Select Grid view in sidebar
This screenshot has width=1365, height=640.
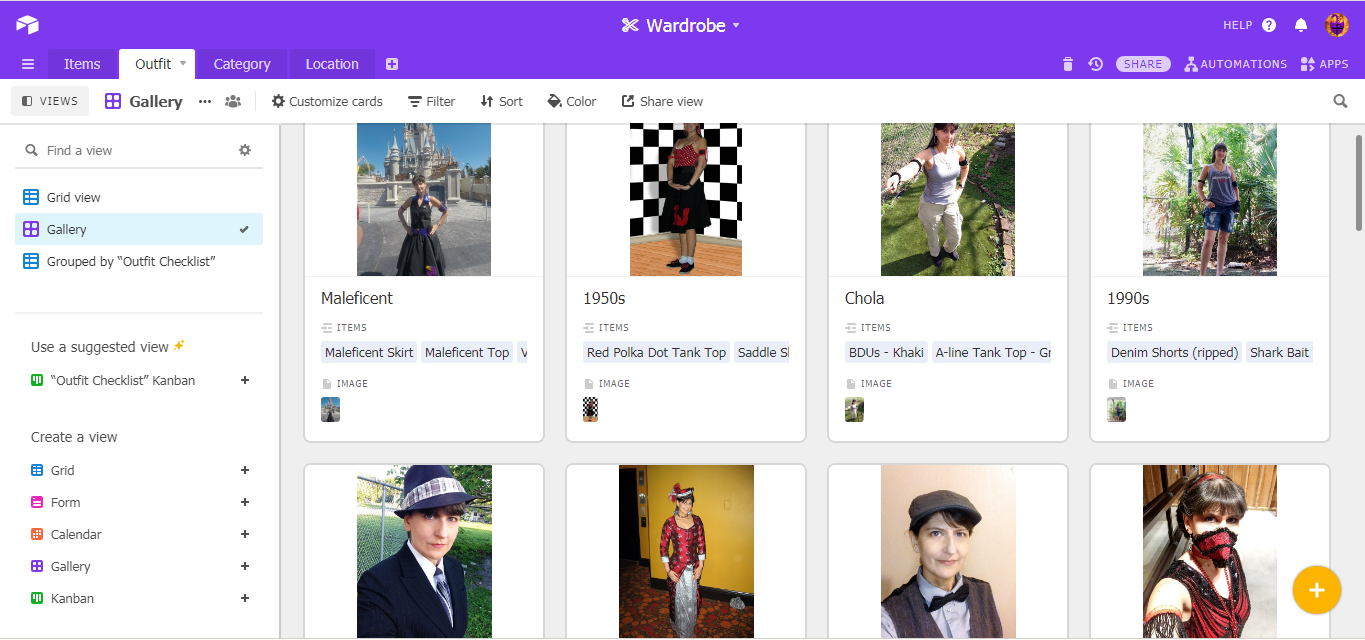(74, 197)
